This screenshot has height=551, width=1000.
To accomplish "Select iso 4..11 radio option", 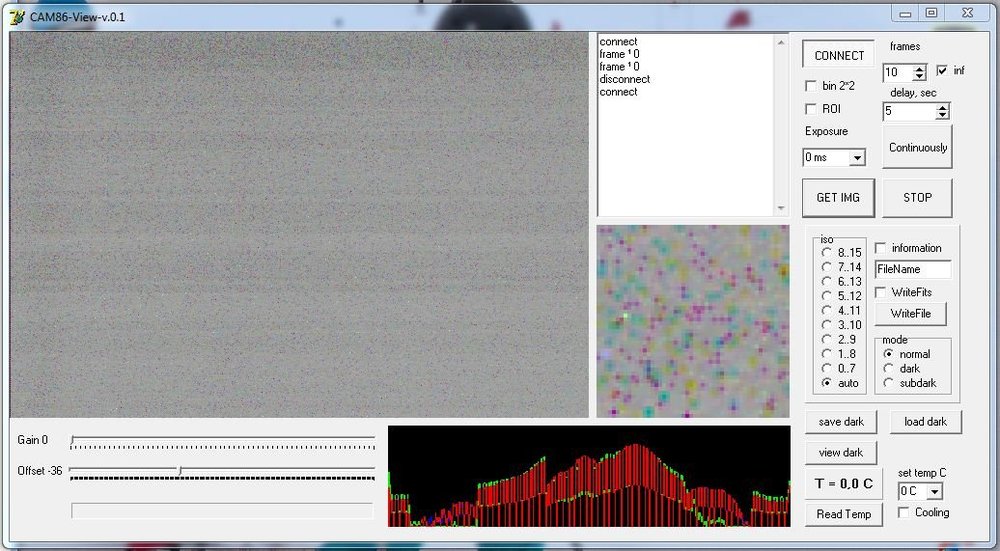I will point(827,311).
